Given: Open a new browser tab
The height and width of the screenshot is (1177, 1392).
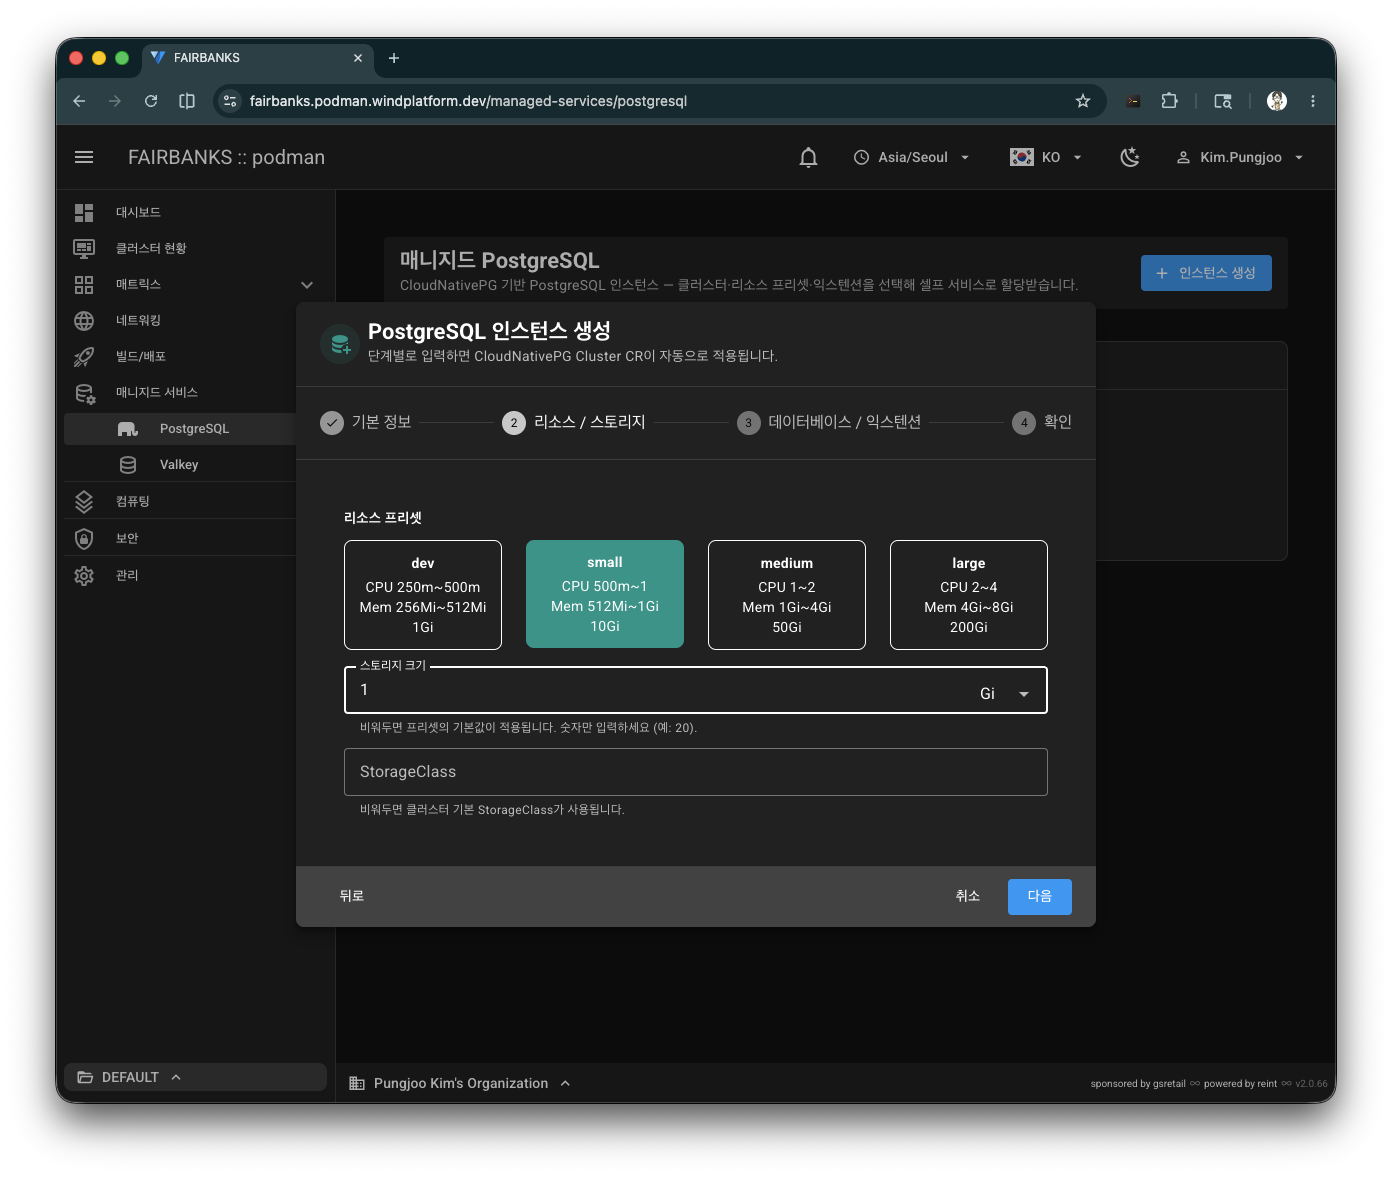Looking at the screenshot, I should (x=394, y=58).
